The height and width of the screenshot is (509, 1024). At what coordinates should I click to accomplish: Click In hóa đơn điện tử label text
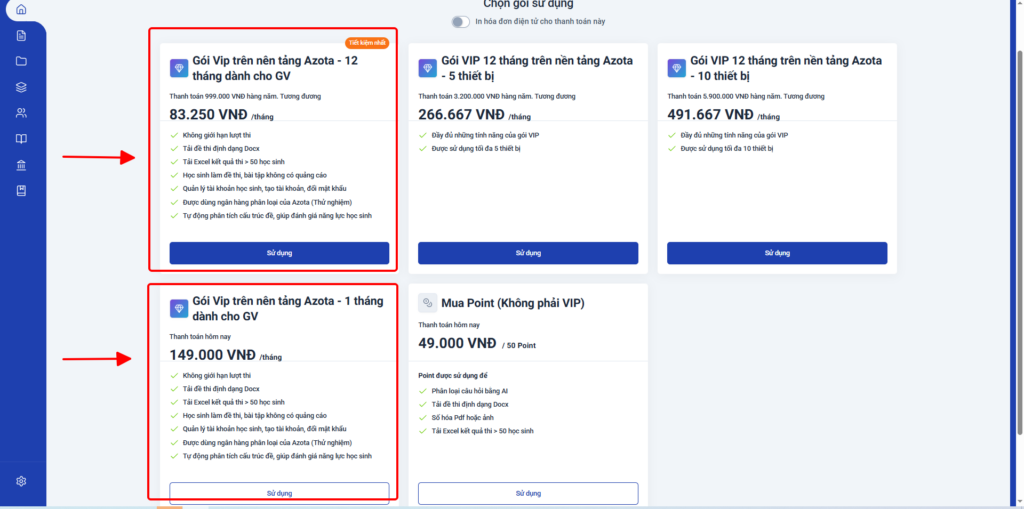pos(541,22)
